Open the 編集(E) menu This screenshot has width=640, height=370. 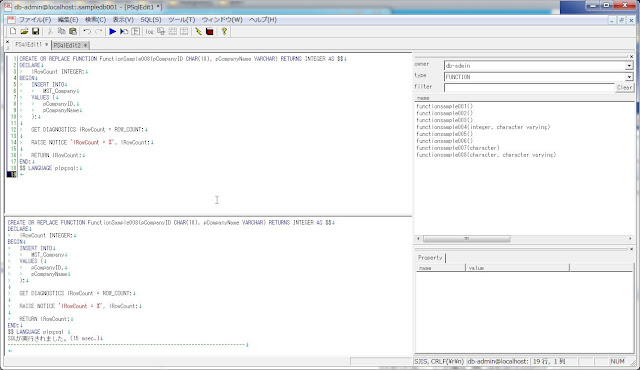pos(68,20)
